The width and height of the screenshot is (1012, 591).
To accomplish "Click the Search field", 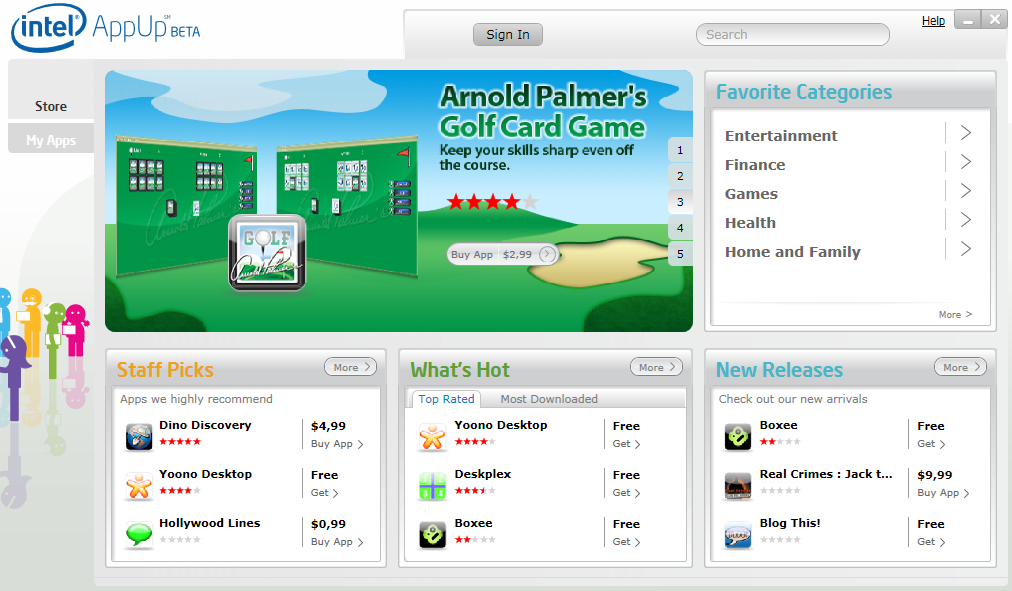I will coord(793,35).
